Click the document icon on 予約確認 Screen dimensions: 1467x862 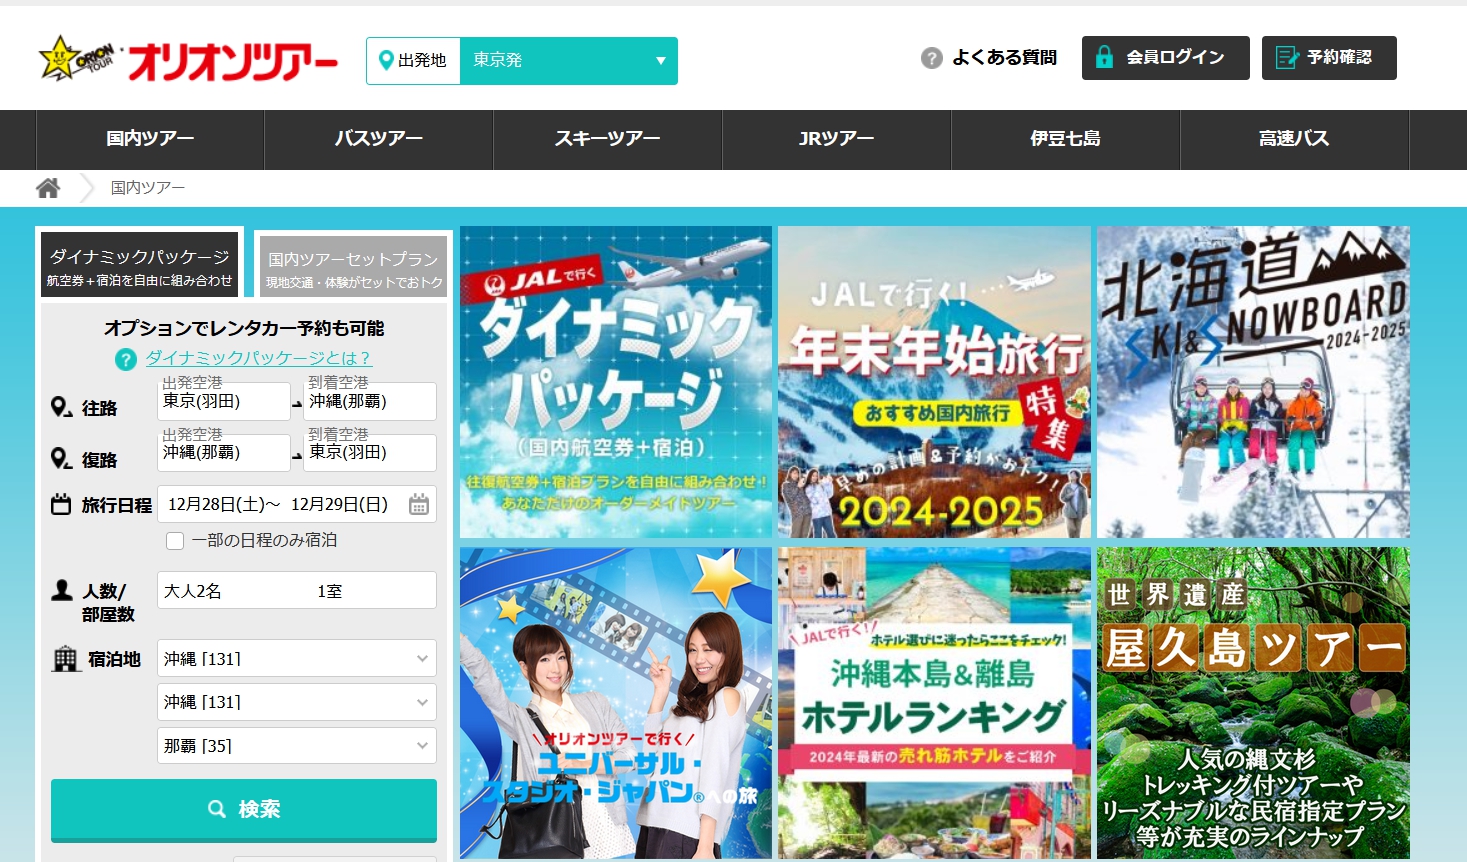pyautogui.click(x=1287, y=58)
